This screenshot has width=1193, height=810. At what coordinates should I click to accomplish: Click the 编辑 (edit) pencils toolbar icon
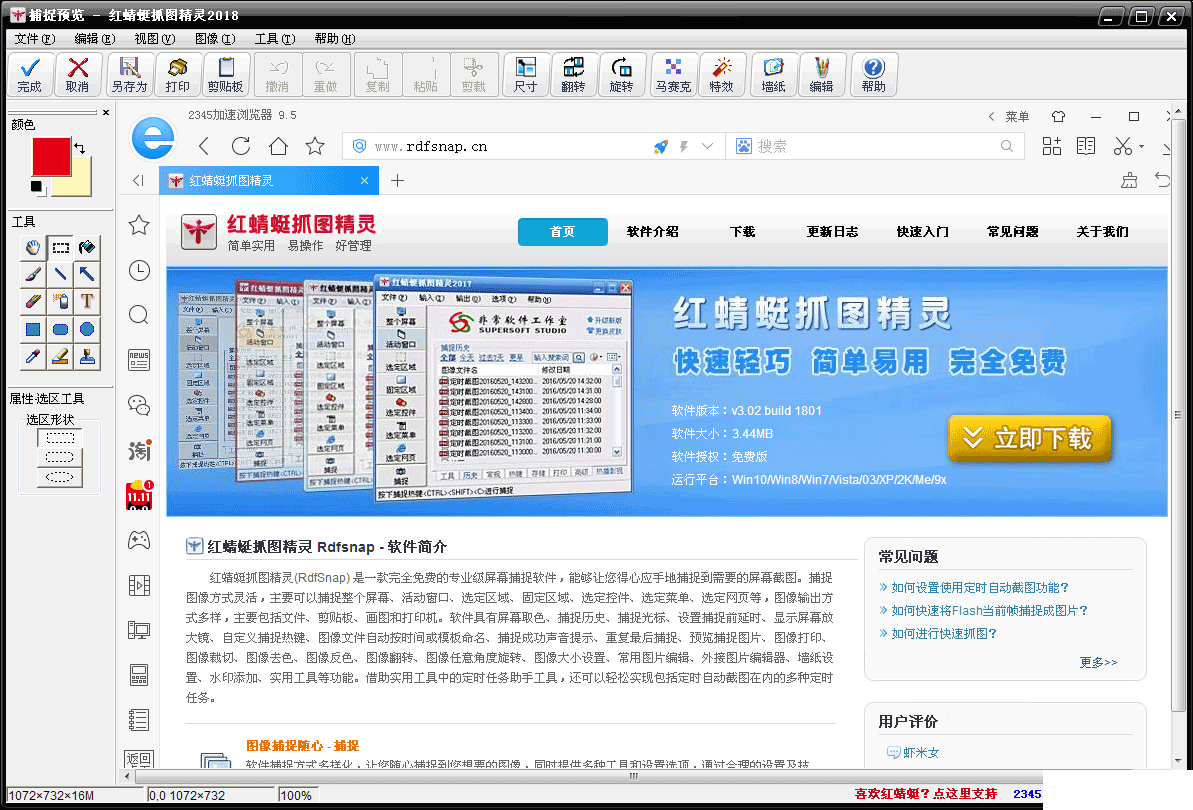click(821, 75)
